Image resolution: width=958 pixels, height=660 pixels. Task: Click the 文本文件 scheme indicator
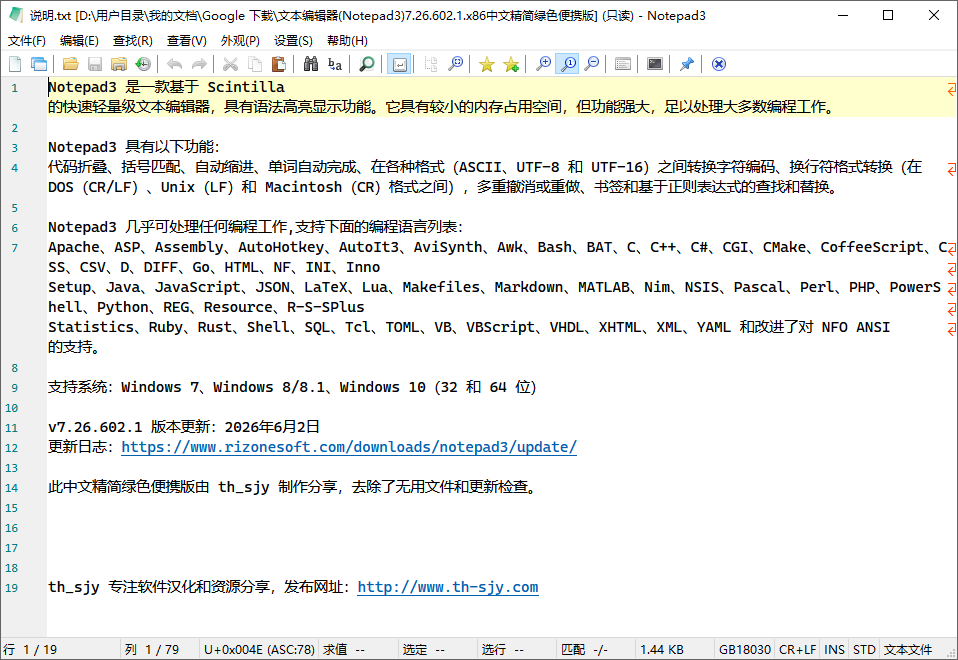coord(908,650)
